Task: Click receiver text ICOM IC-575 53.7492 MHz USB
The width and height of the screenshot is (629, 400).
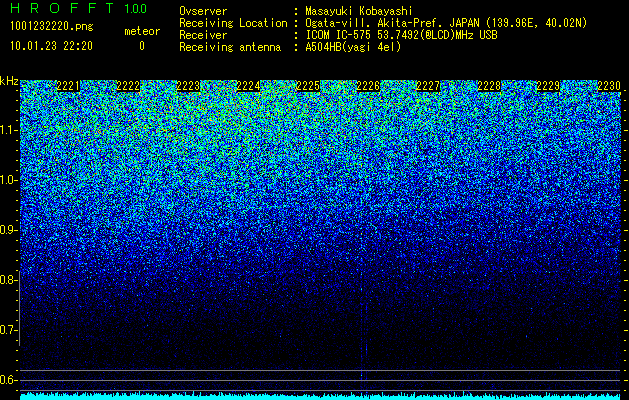Action: pyautogui.click(x=401, y=35)
